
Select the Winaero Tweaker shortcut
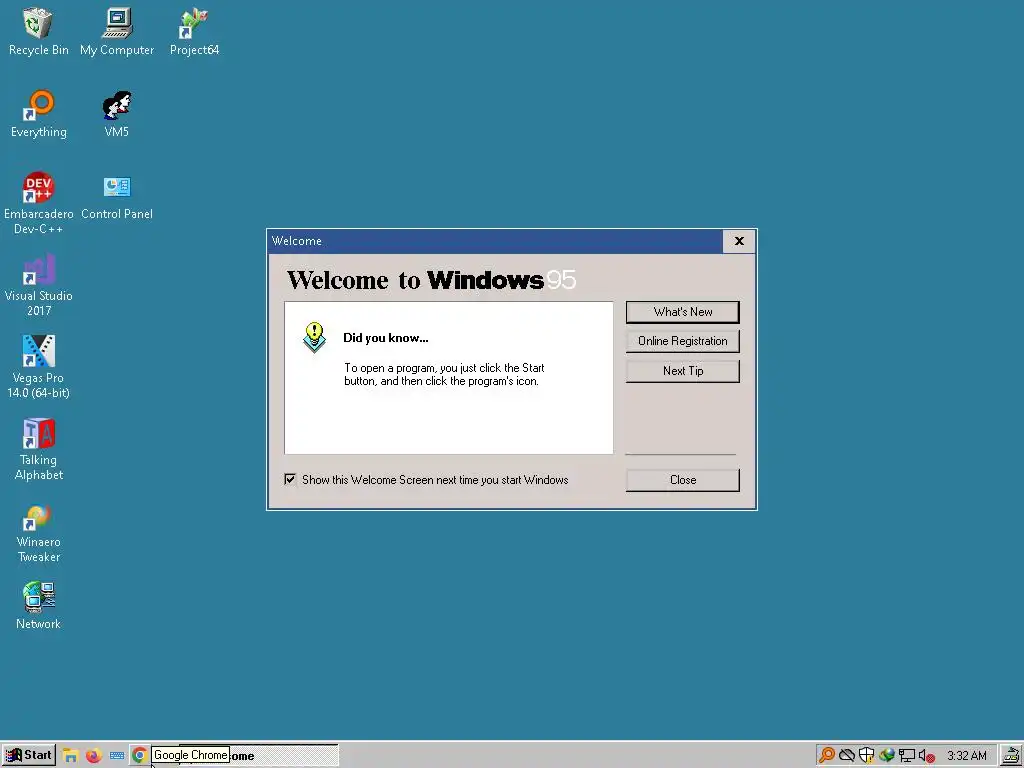coord(39,532)
